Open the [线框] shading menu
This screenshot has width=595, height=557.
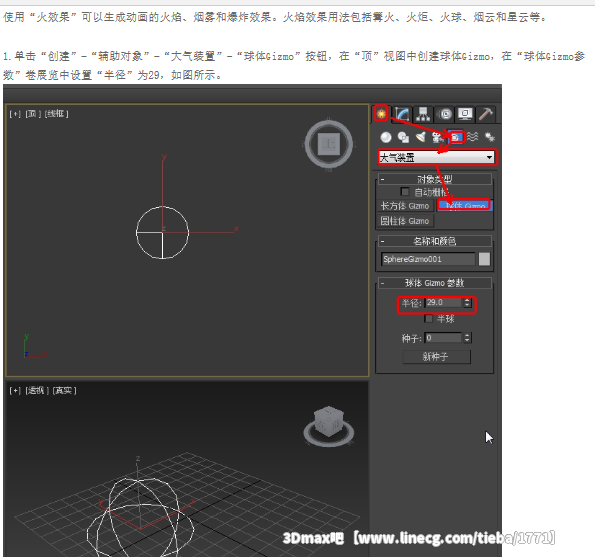(x=56, y=113)
